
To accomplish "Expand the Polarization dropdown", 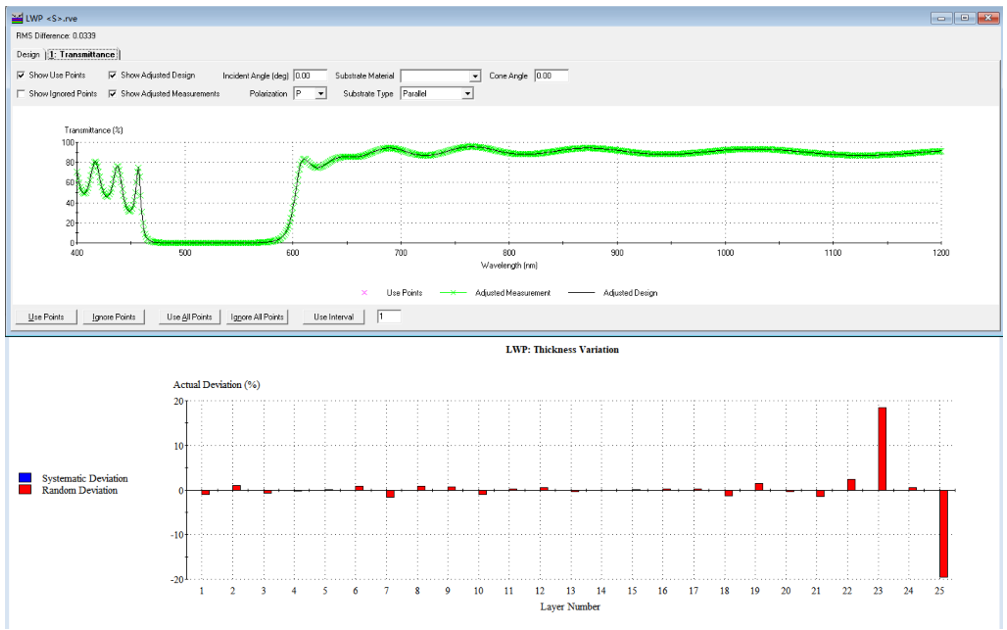I will 320,94.
